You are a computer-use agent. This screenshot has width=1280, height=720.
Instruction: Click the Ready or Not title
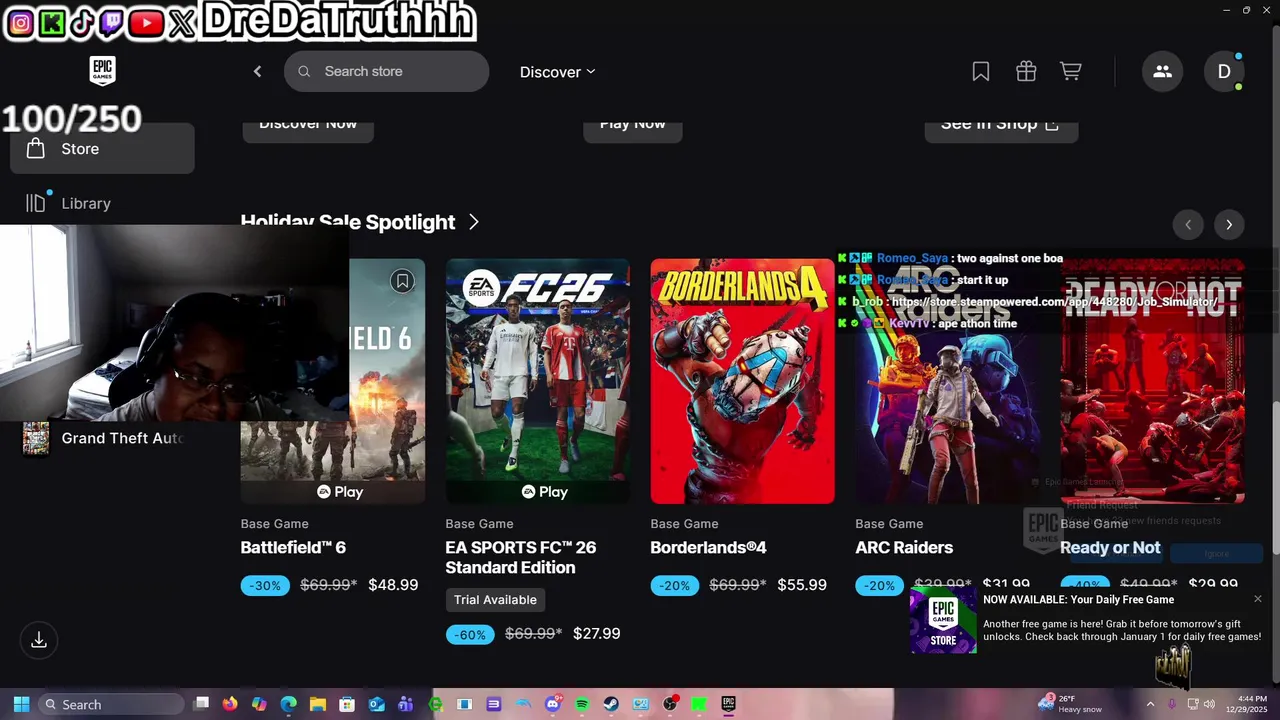click(x=1110, y=548)
